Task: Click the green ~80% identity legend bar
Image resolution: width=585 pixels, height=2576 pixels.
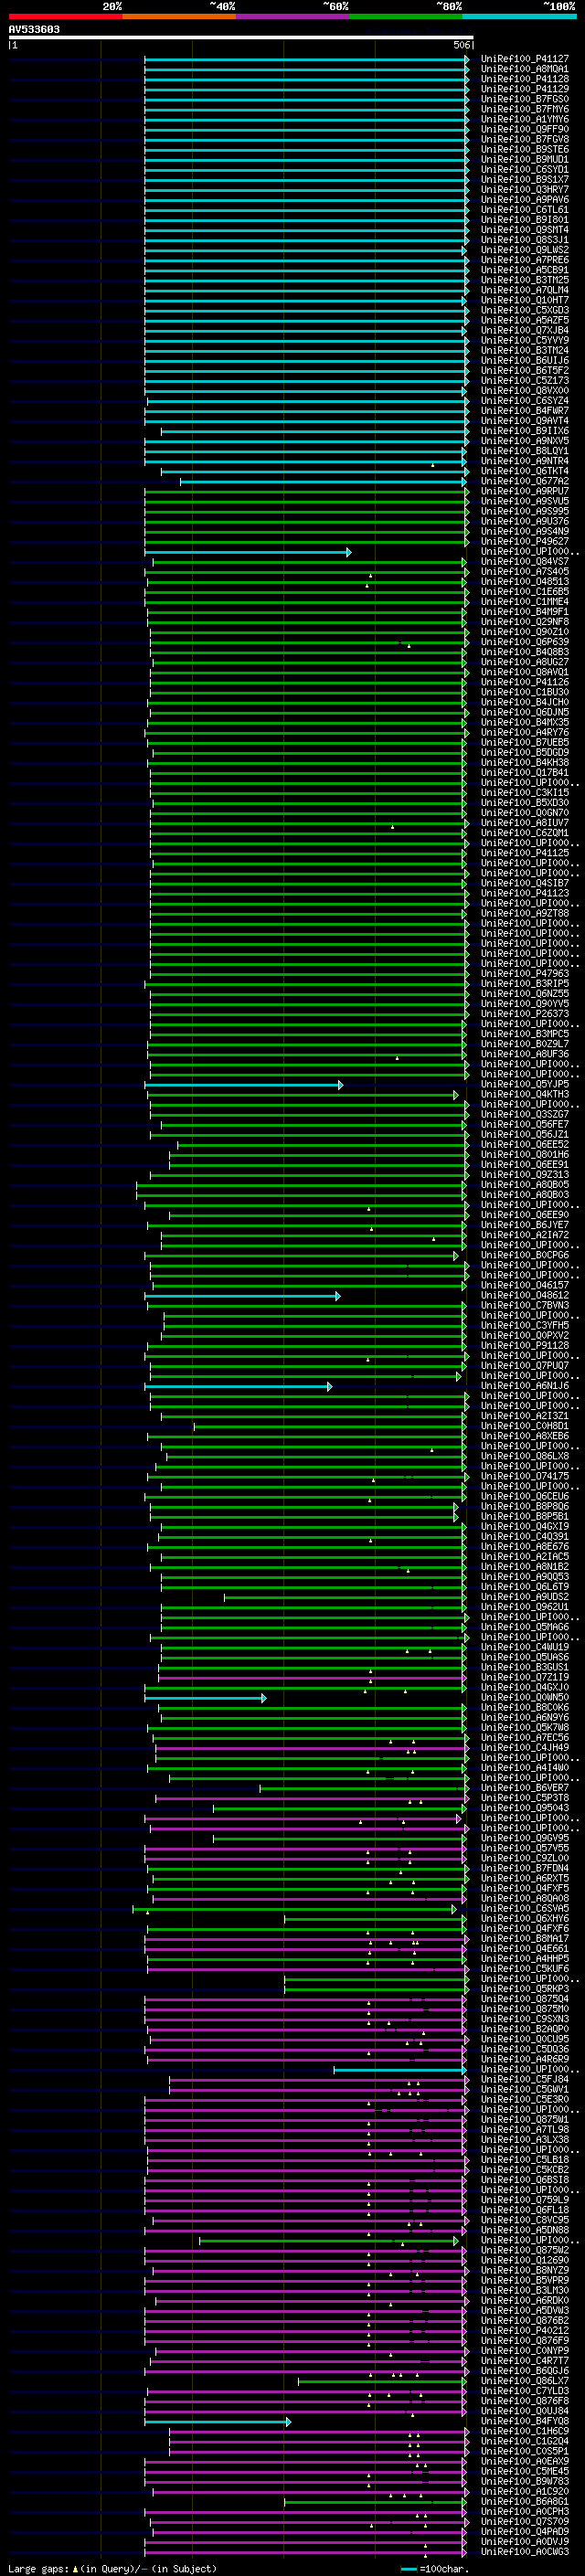Action: click(x=406, y=16)
